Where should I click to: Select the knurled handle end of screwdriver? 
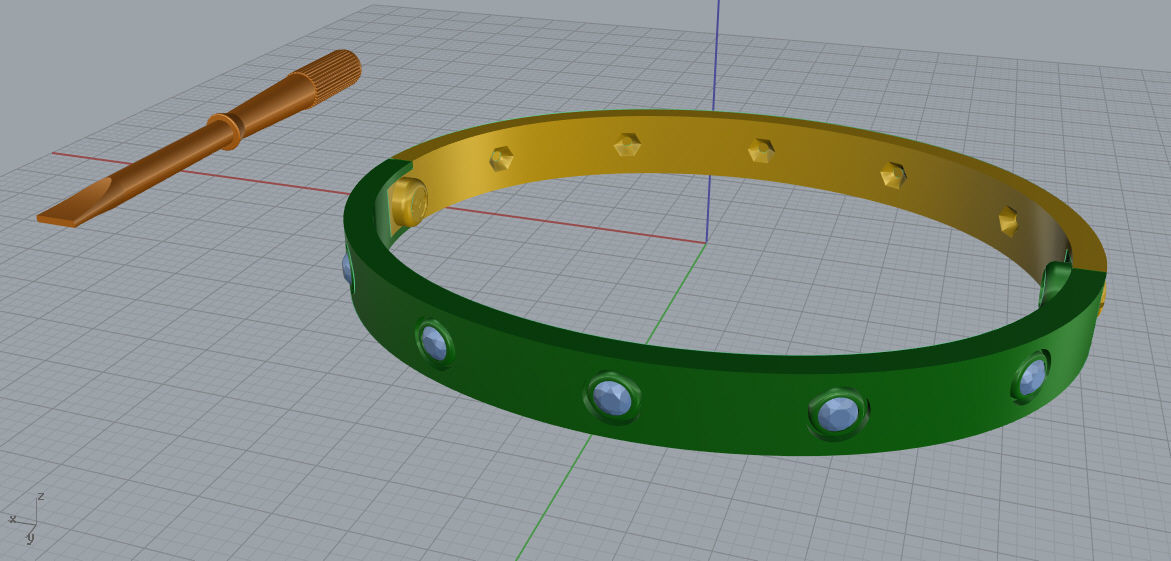[329, 76]
